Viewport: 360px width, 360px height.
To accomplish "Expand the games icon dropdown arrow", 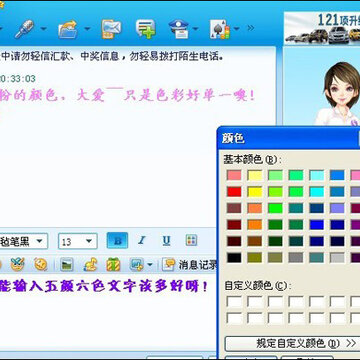I will click(x=236, y=29).
